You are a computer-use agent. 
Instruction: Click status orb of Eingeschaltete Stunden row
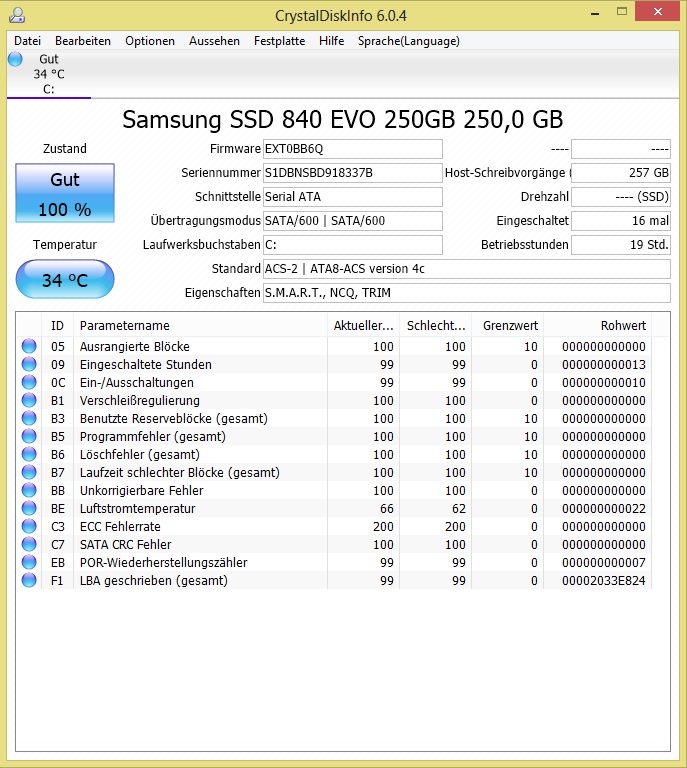point(29,364)
